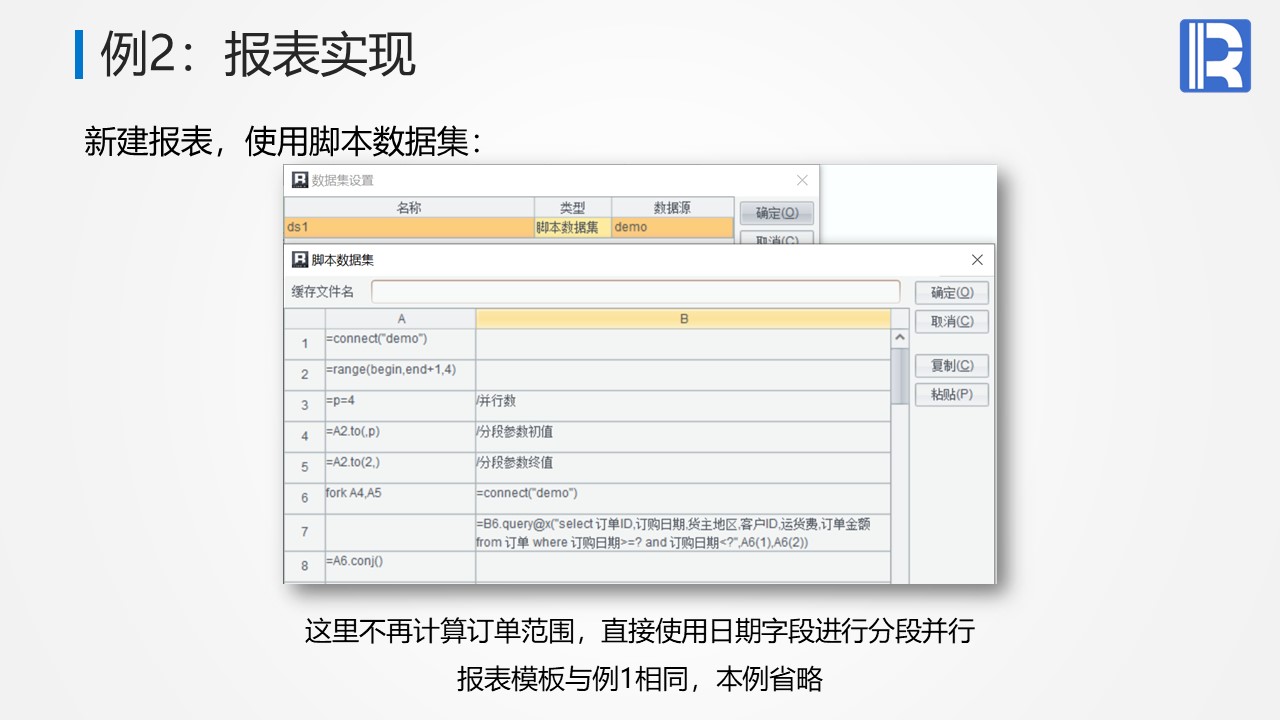Click the 缓存文件名 label
This screenshot has height=720, width=1280.
pyautogui.click(x=323, y=292)
